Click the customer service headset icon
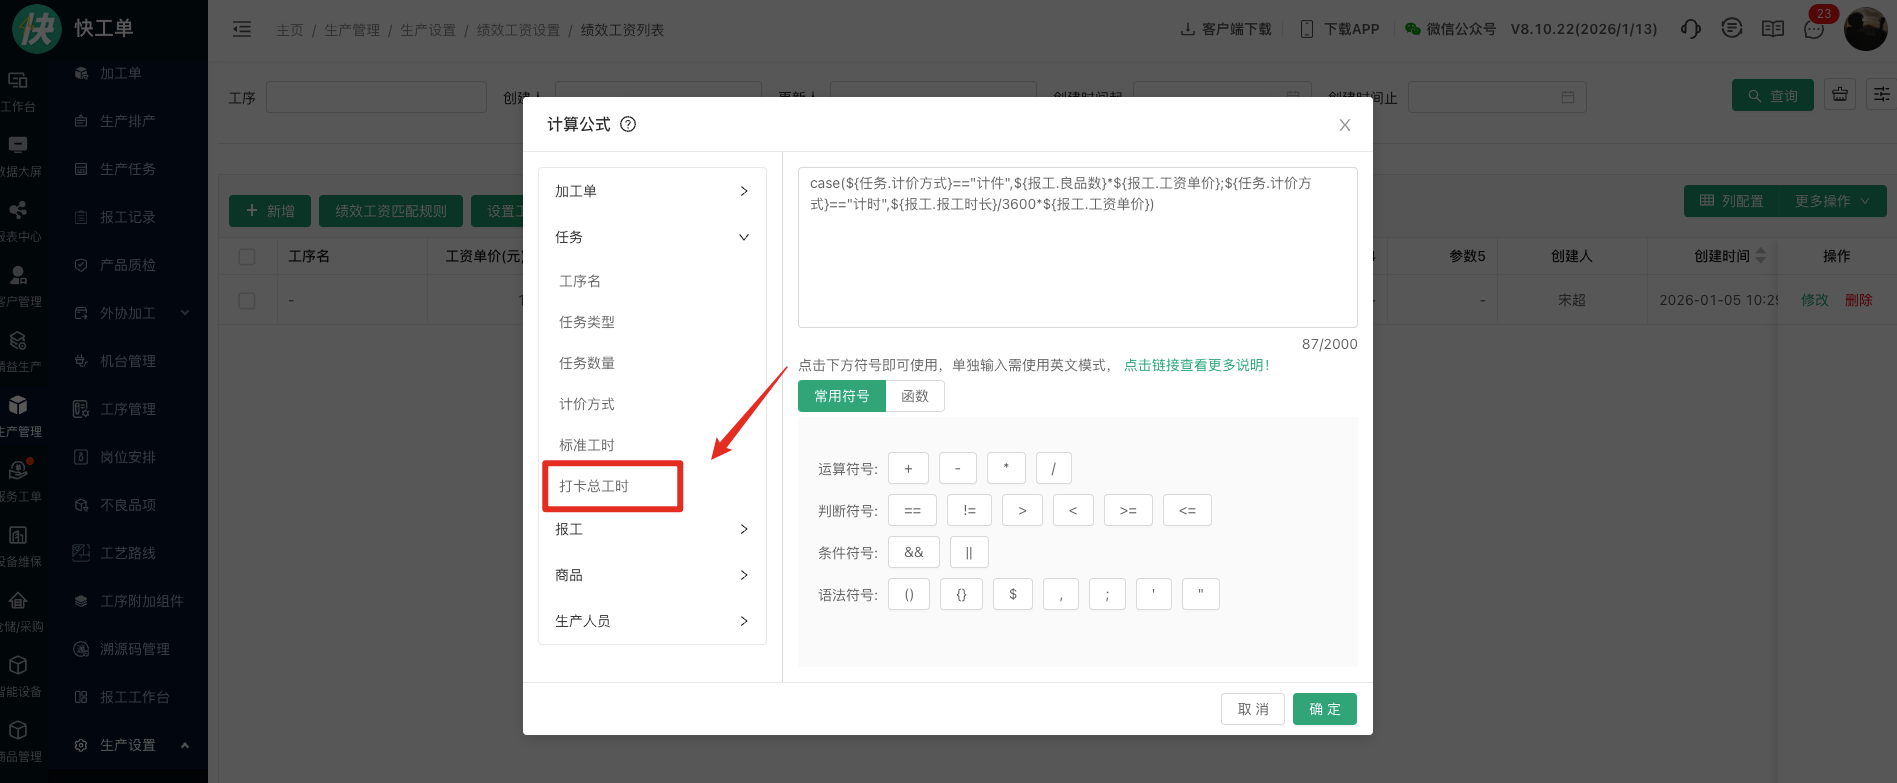 tap(1690, 29)
